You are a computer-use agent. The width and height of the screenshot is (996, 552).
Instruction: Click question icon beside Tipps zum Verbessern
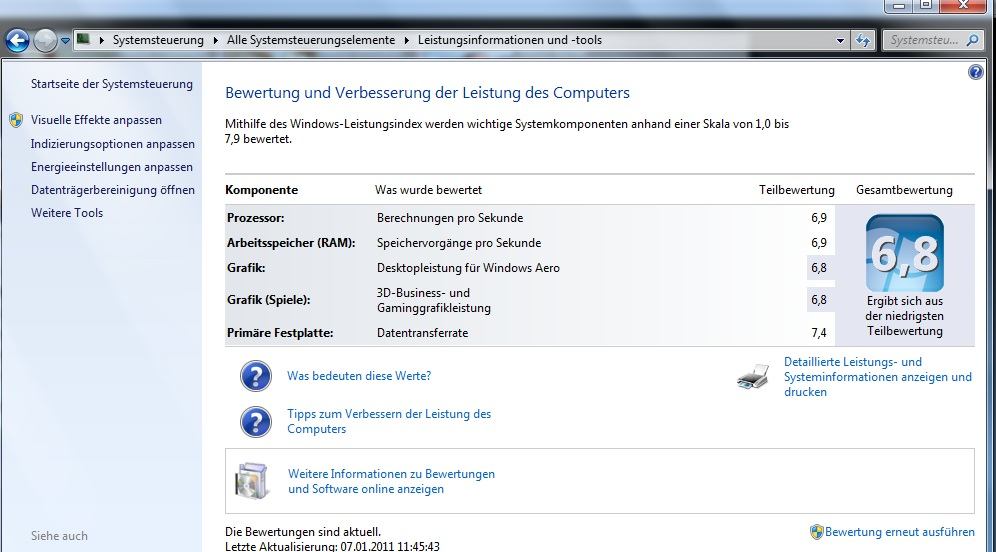point(256,422)
